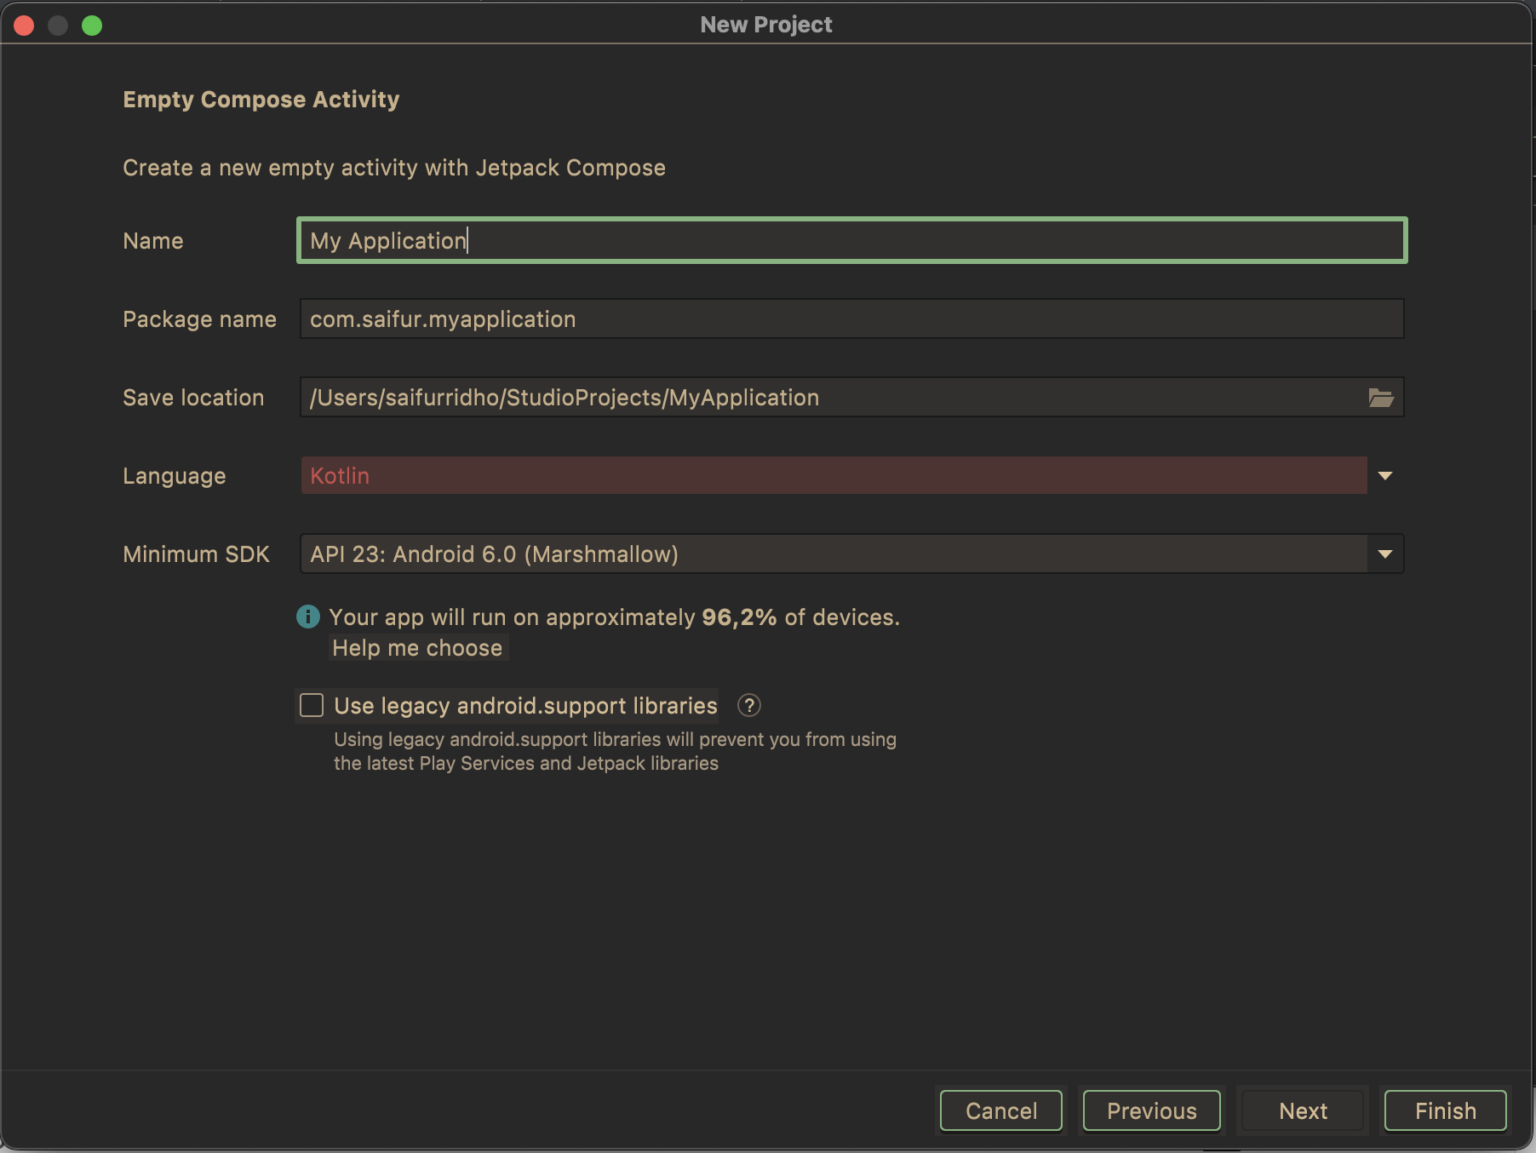This screenshot has height=1153, width=1536.
Task: Click the API 23 Marshmallow SDK field
Action: (x=832, y=554)
